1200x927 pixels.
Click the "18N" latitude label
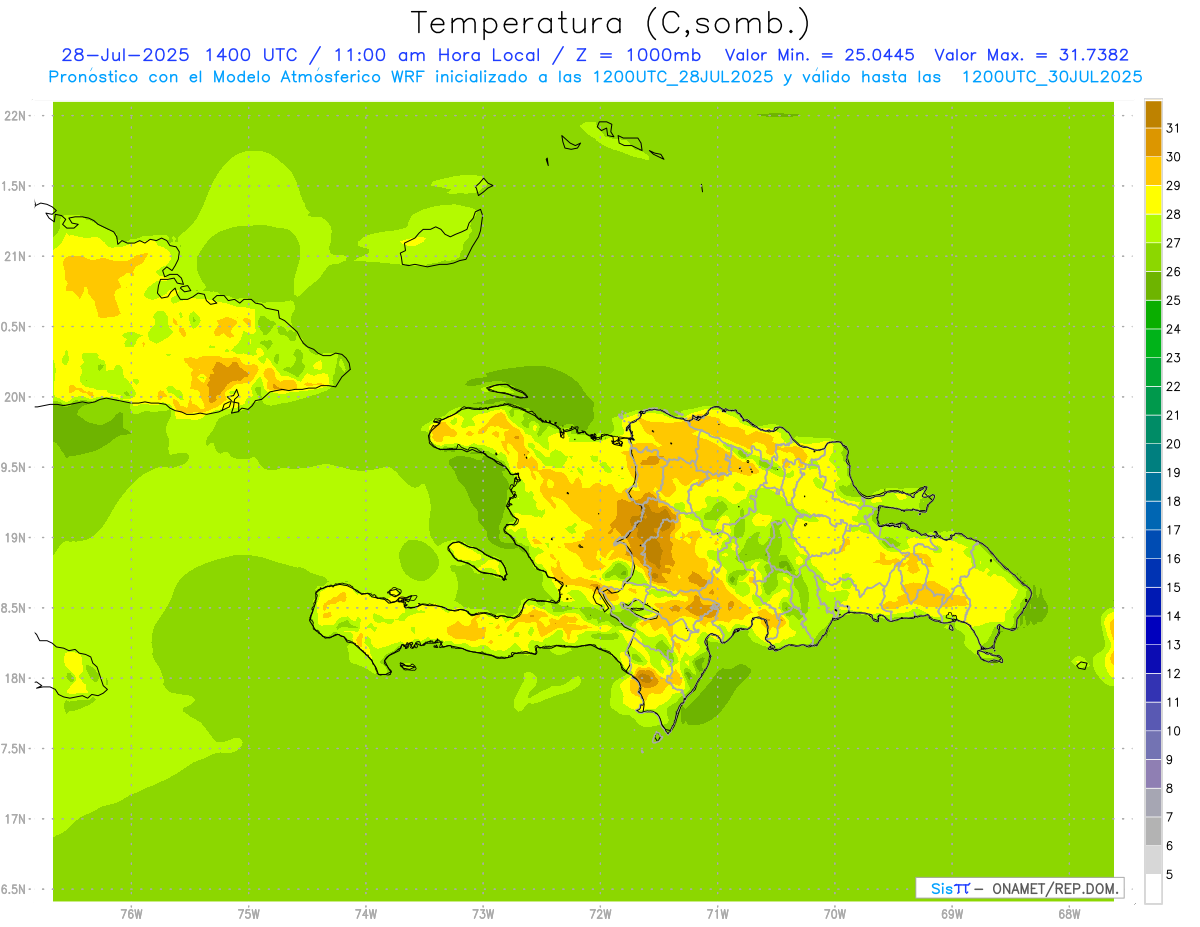[16, 678]
